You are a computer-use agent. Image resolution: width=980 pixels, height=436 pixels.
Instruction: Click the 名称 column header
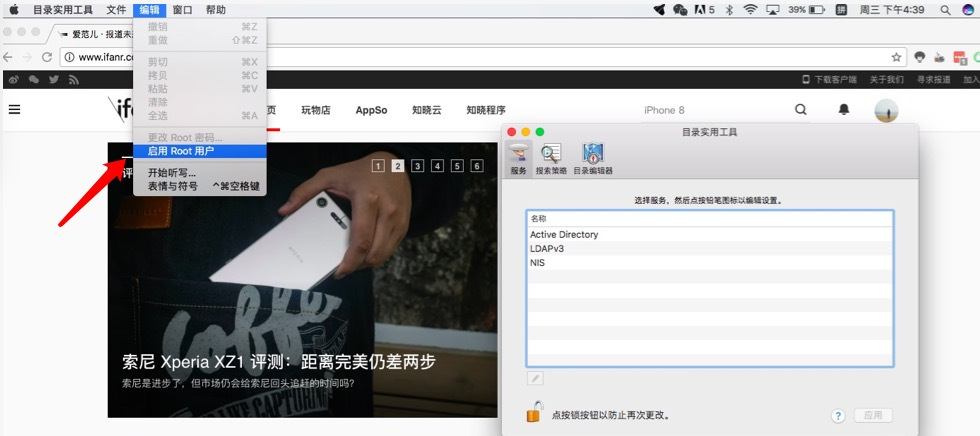coord(710,219)
